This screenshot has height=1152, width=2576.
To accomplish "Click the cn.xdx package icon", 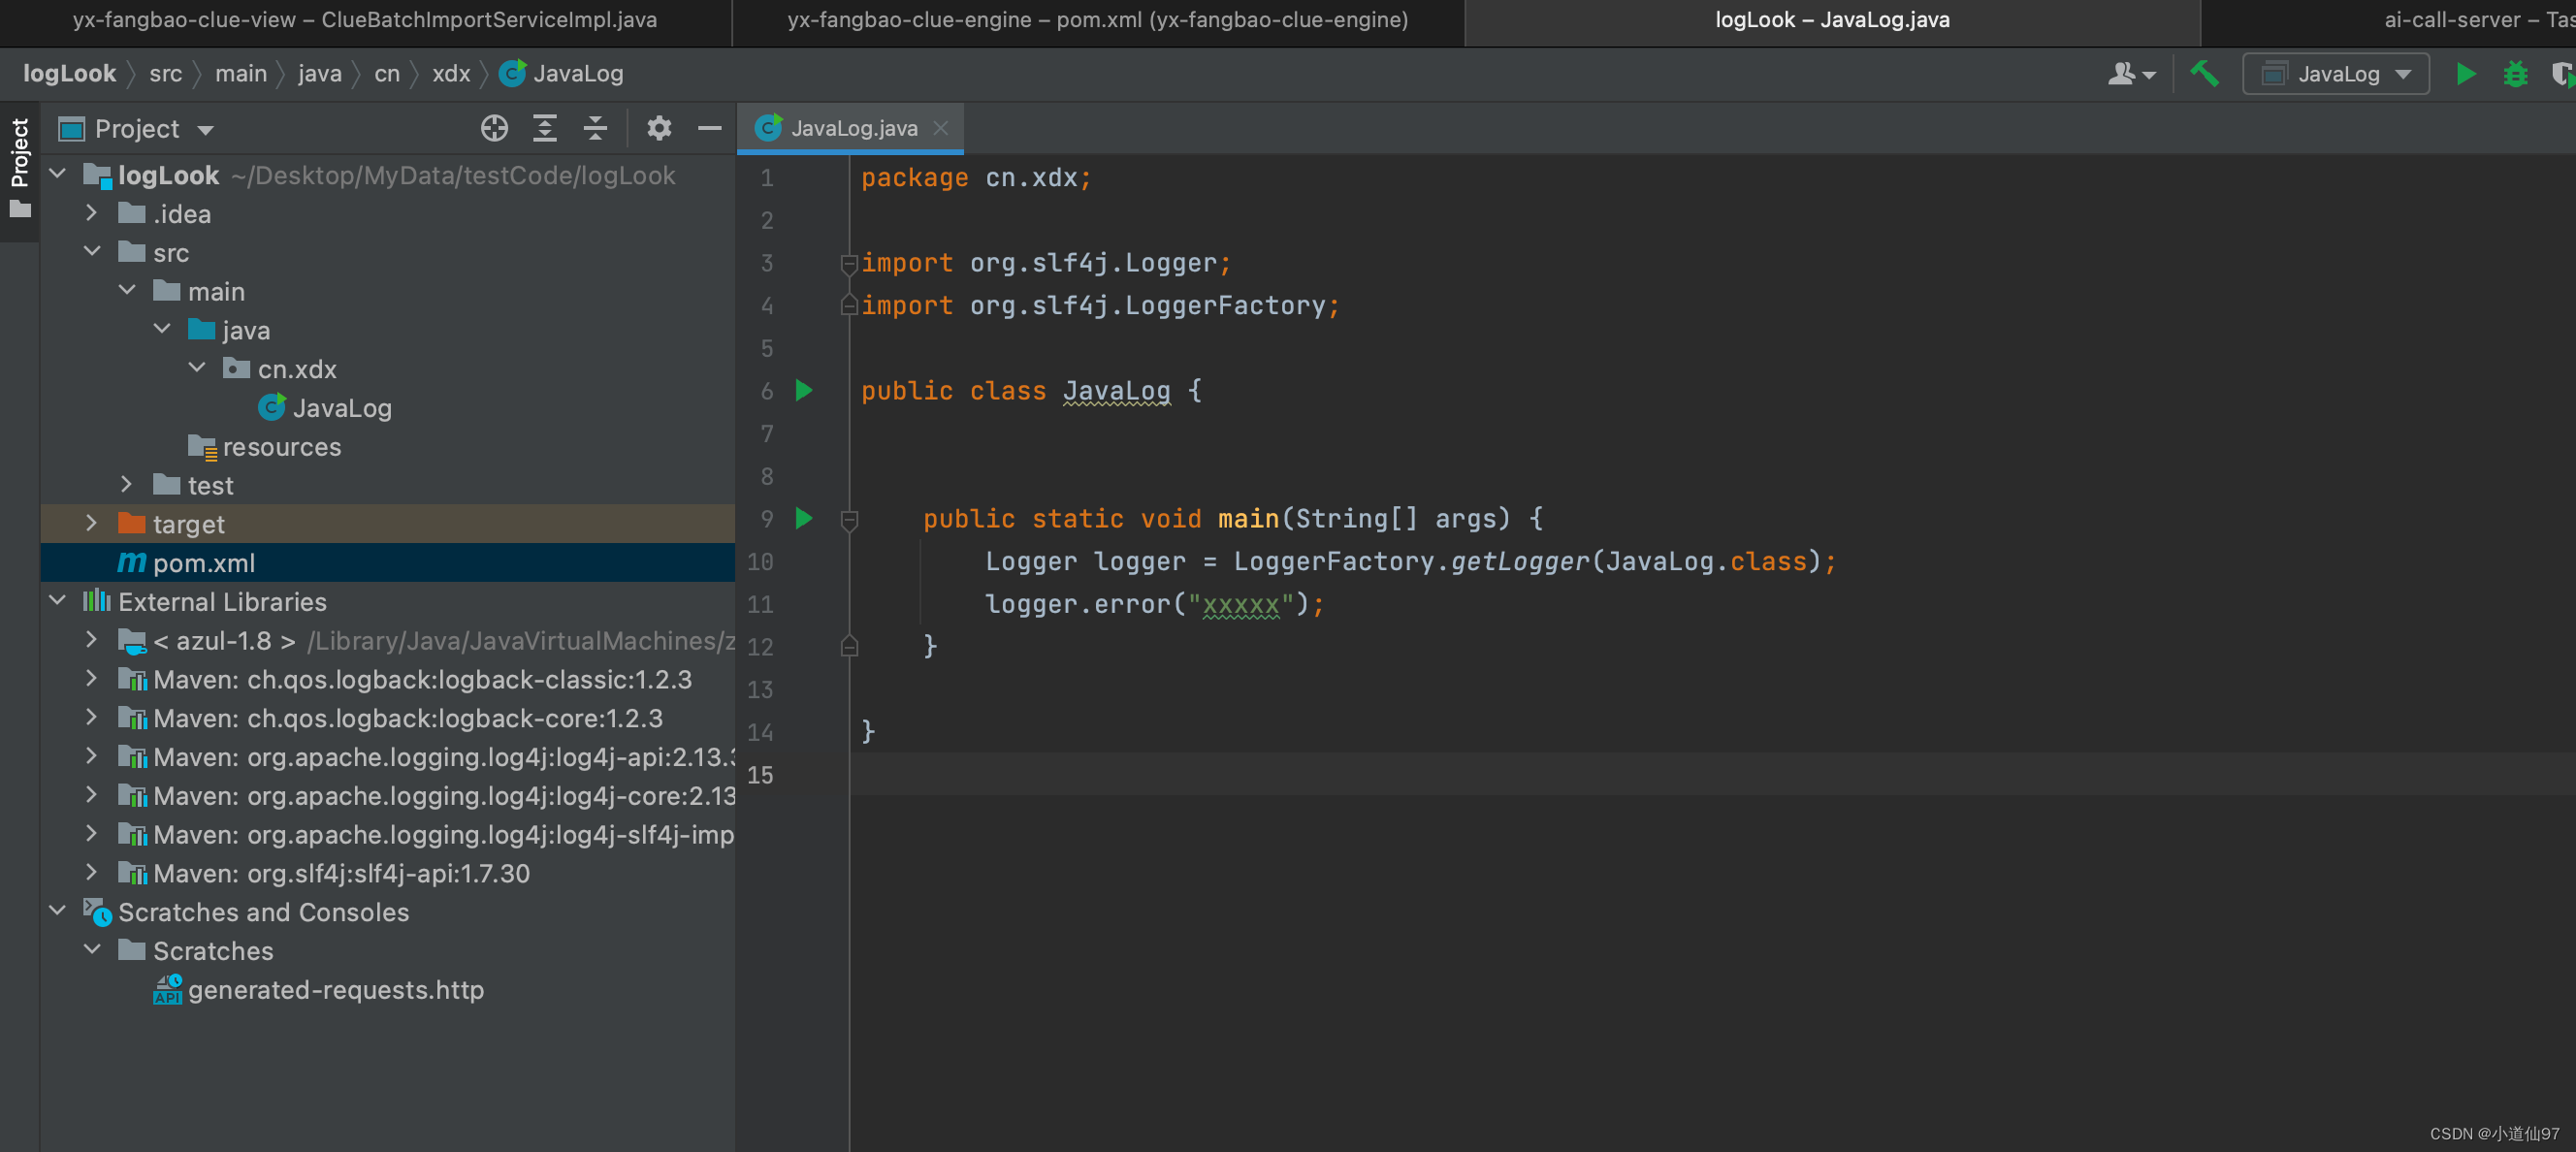I will click(x=237, y=369).
